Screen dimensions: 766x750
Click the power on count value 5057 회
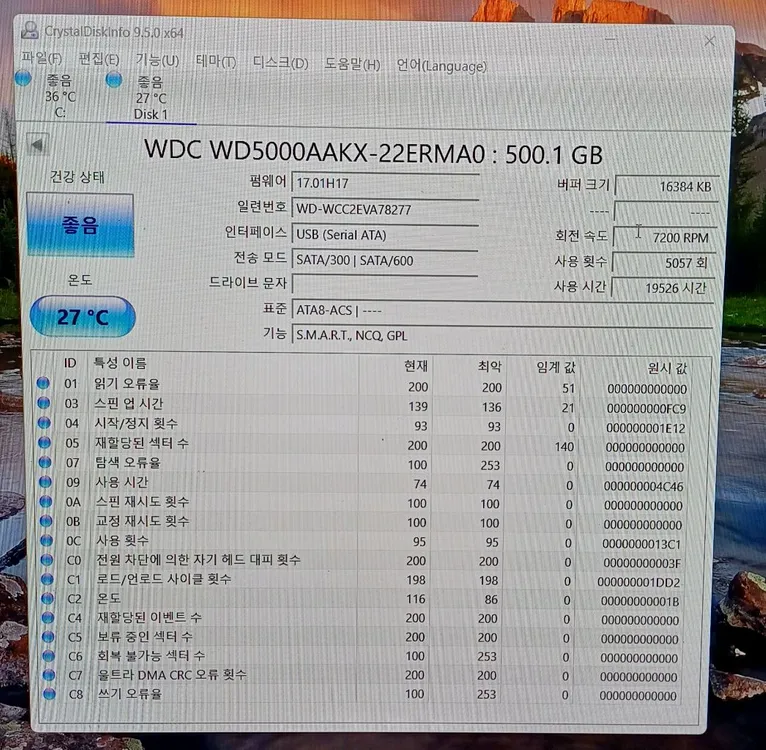coord(664,263)
